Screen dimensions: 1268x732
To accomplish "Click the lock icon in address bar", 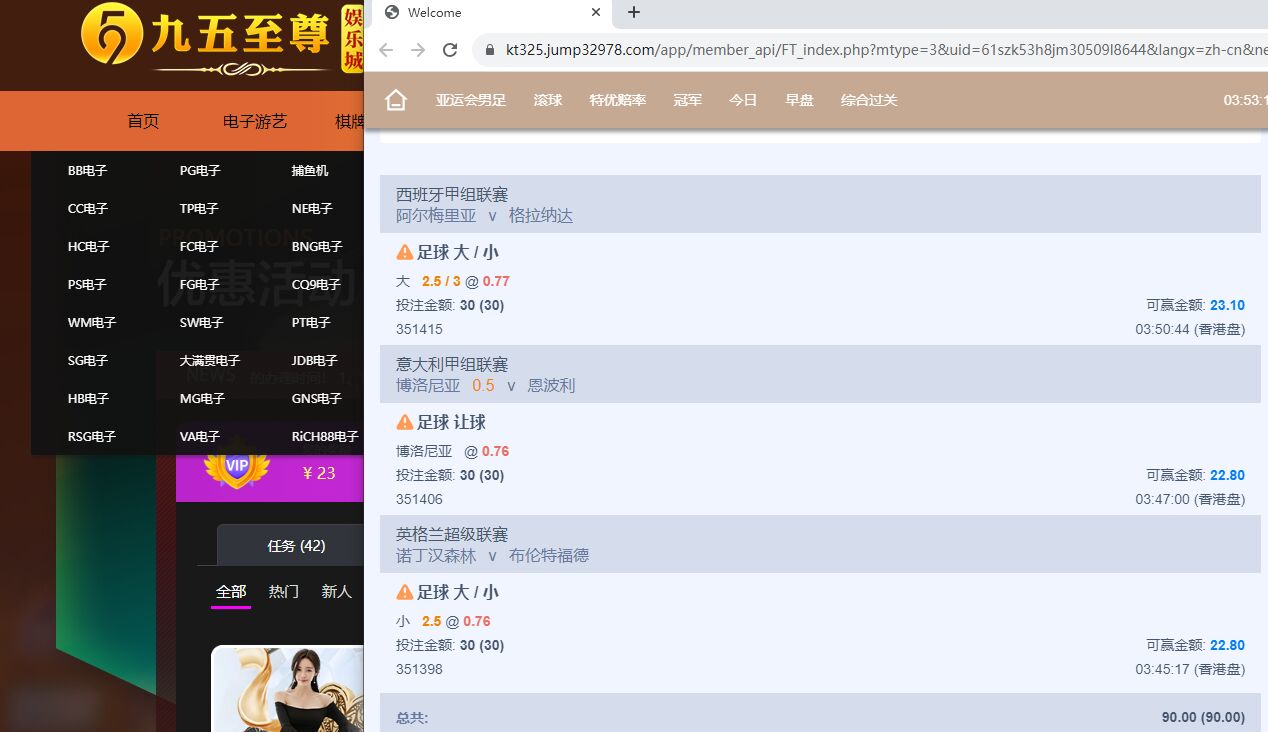I will click(x=489, y=50).
